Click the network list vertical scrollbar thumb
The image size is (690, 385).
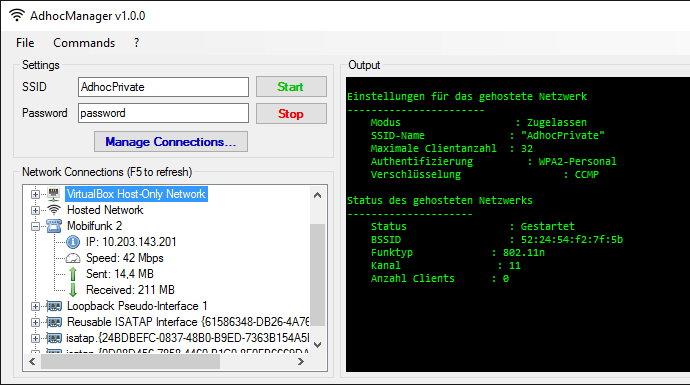pos(317,275)
